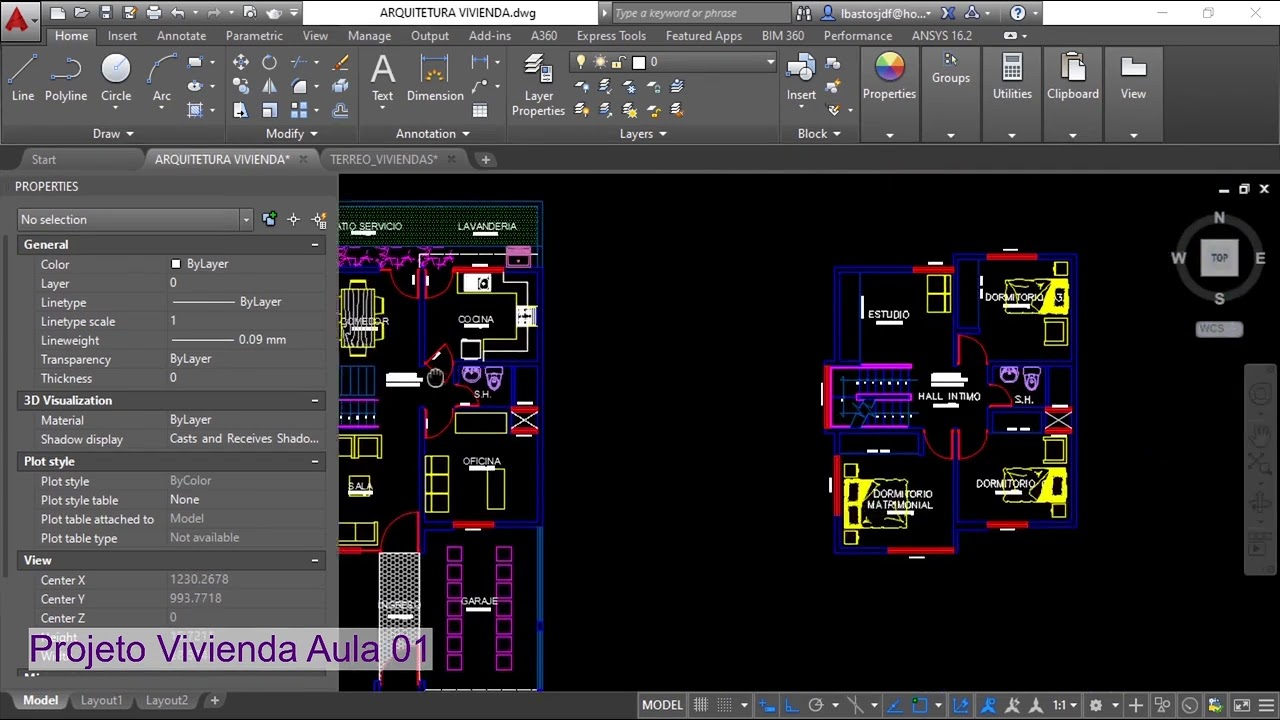Click the layer 0 color swatch in Layers panel

click(x=639, y=62)
